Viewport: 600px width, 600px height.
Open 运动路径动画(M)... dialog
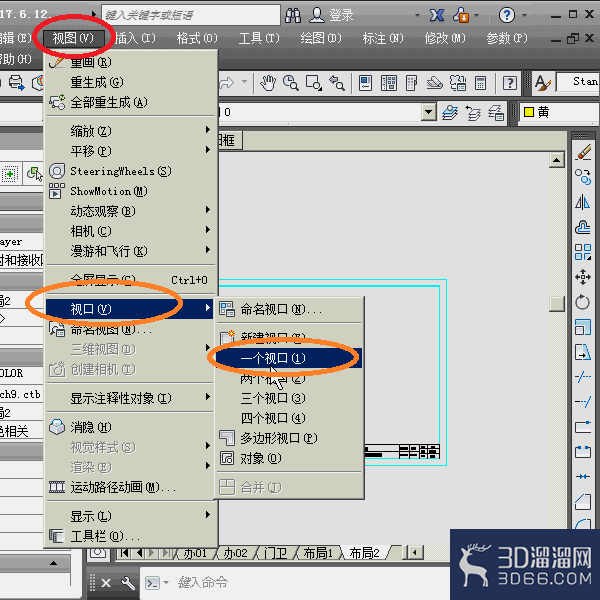pyautogui.click(x=130, y=487)
